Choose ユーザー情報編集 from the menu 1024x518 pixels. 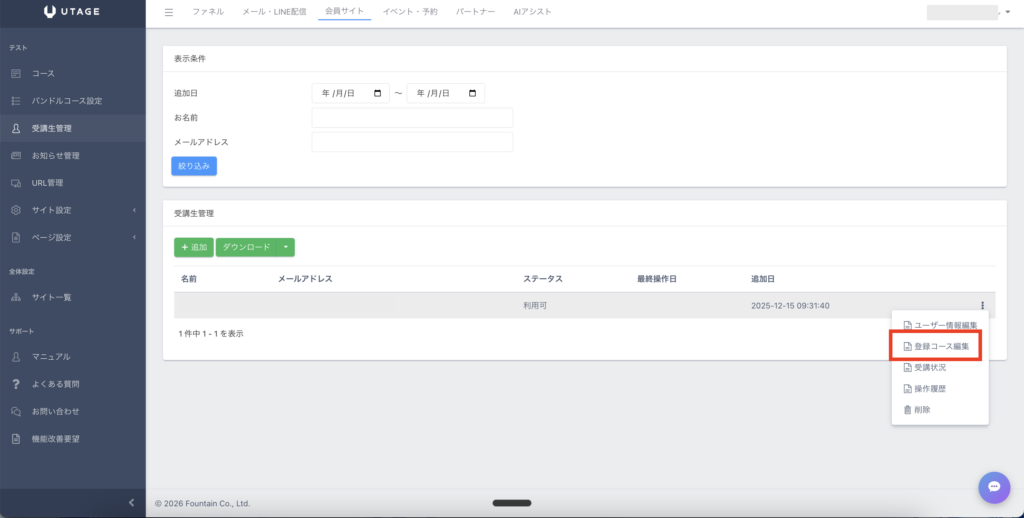pyautogui.click(x=940, y=325)
